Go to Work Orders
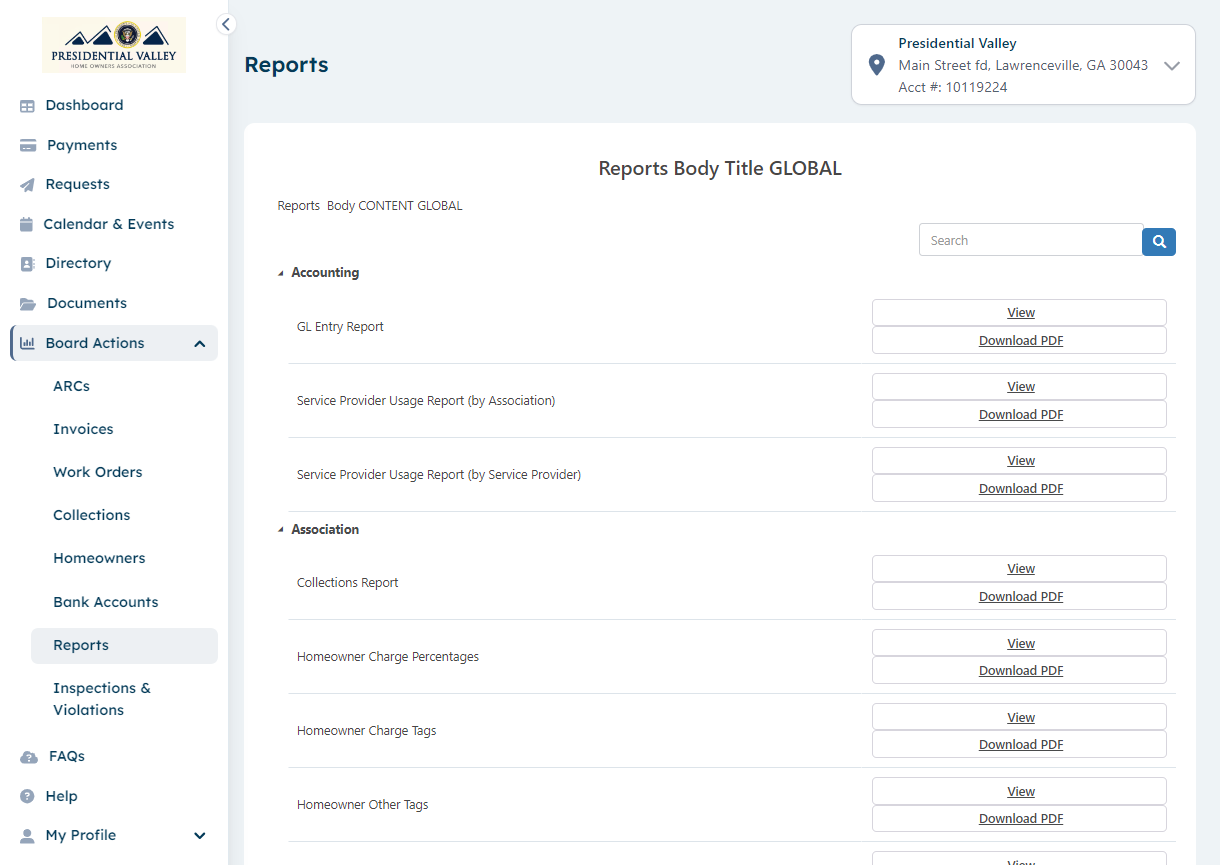 tap(97, 472)
